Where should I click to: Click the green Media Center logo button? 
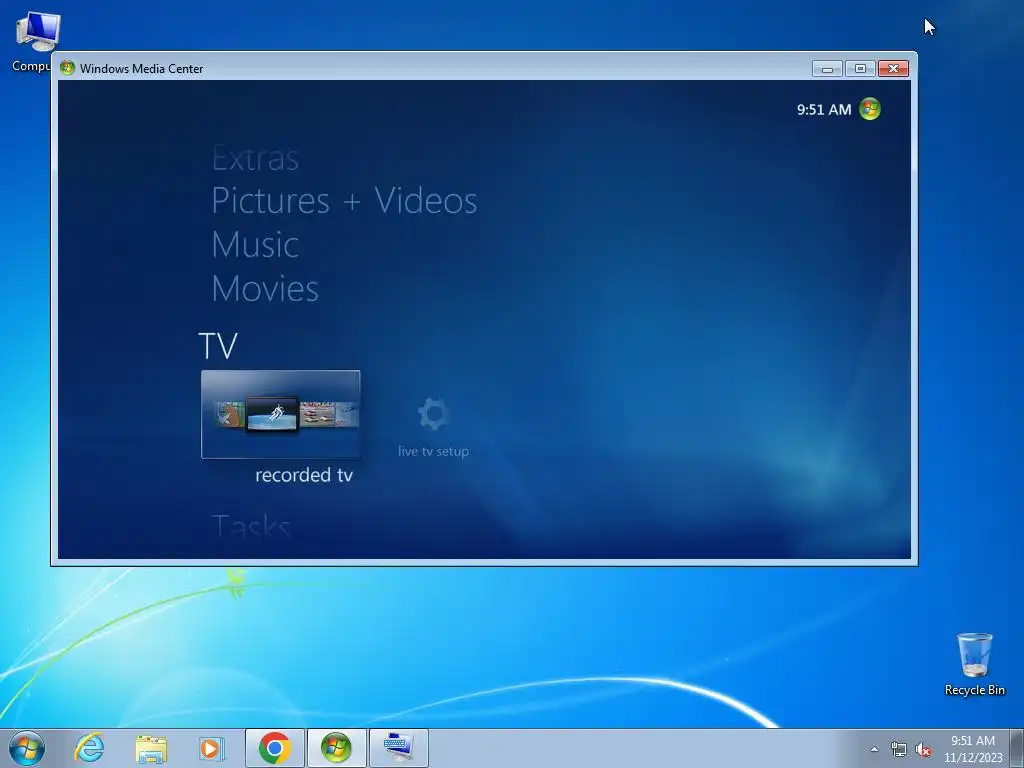tap(869, 109)
